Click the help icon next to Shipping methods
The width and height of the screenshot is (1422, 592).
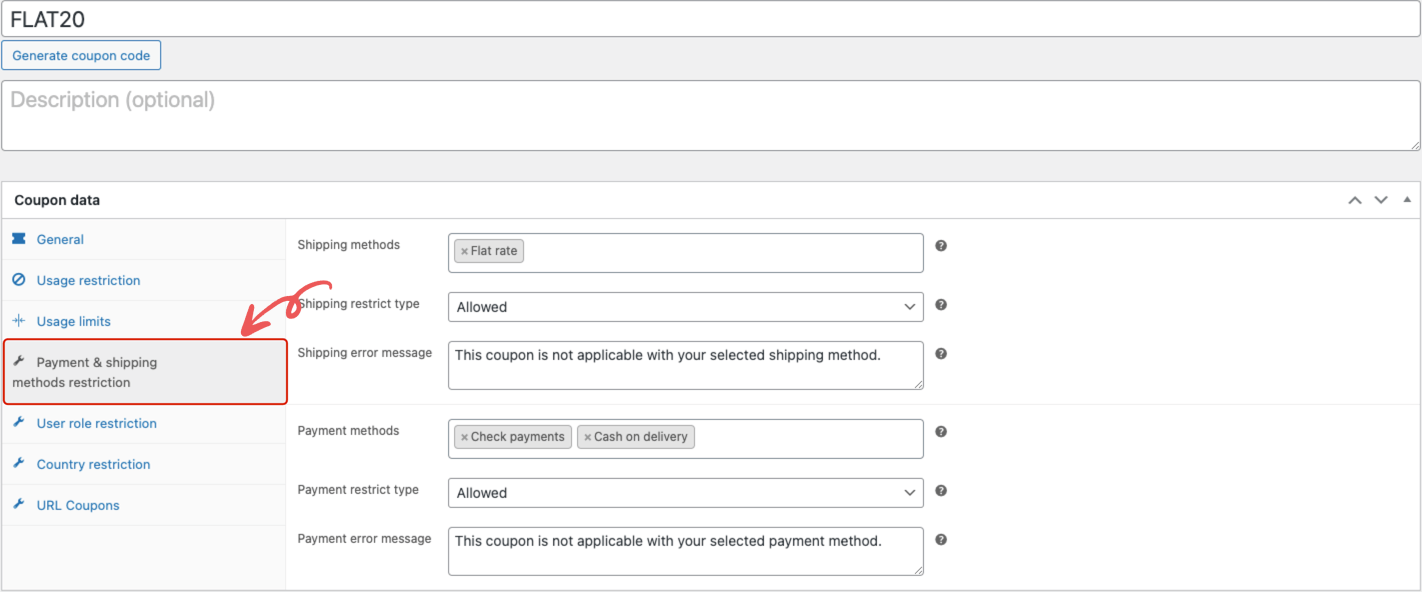[941, 245]
